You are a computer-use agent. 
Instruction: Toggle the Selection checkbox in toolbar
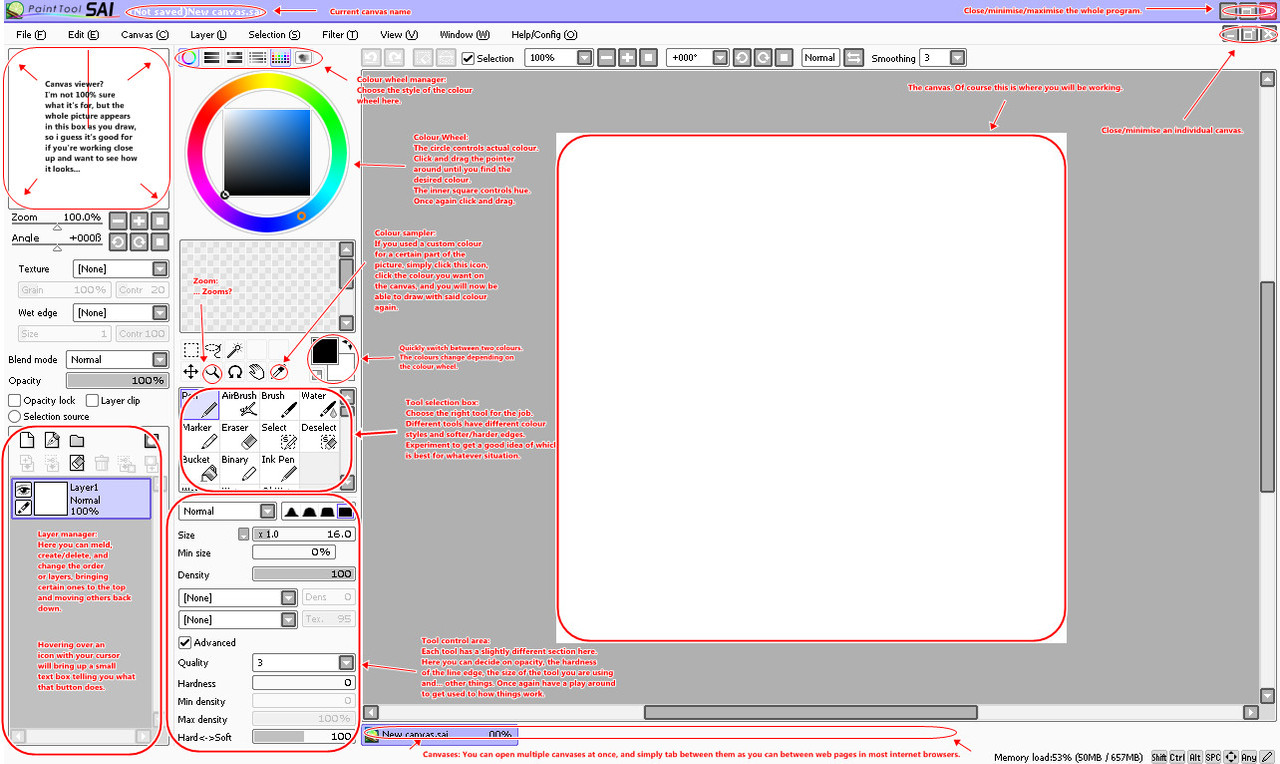coord(468,58)
